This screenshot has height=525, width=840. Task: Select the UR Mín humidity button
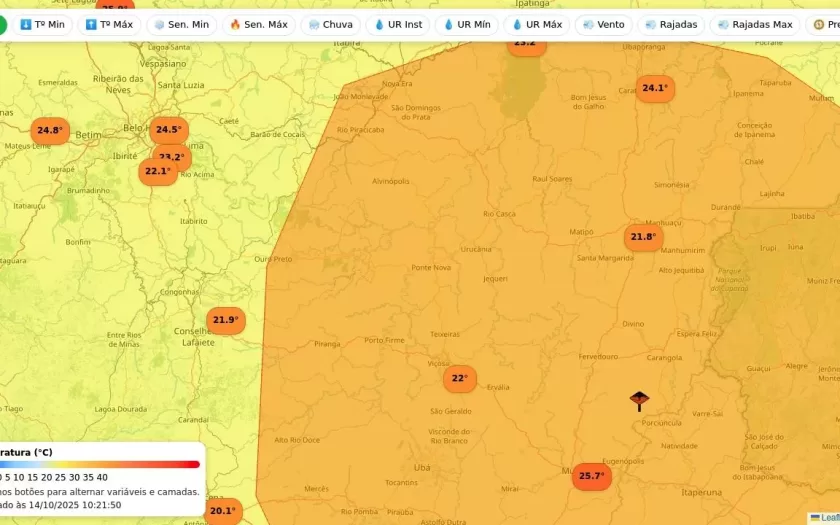coord(466,24)
